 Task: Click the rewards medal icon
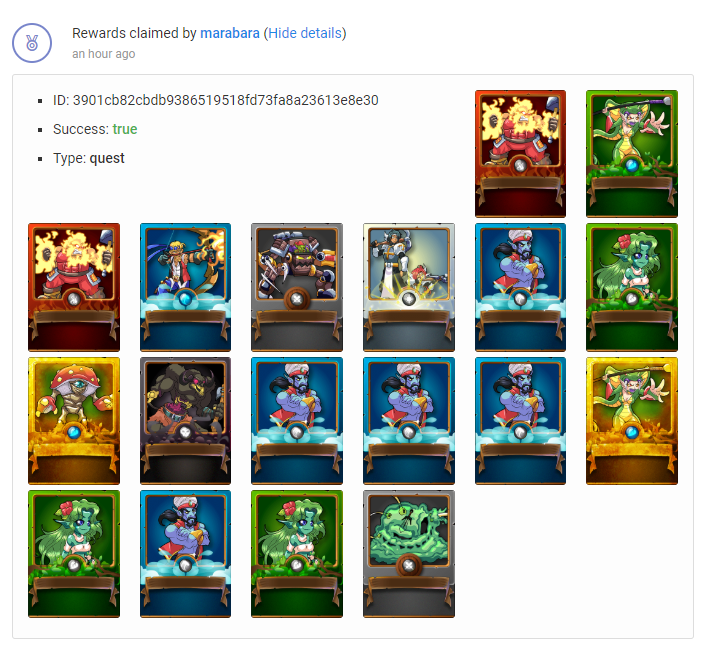[x=32, y=43]
